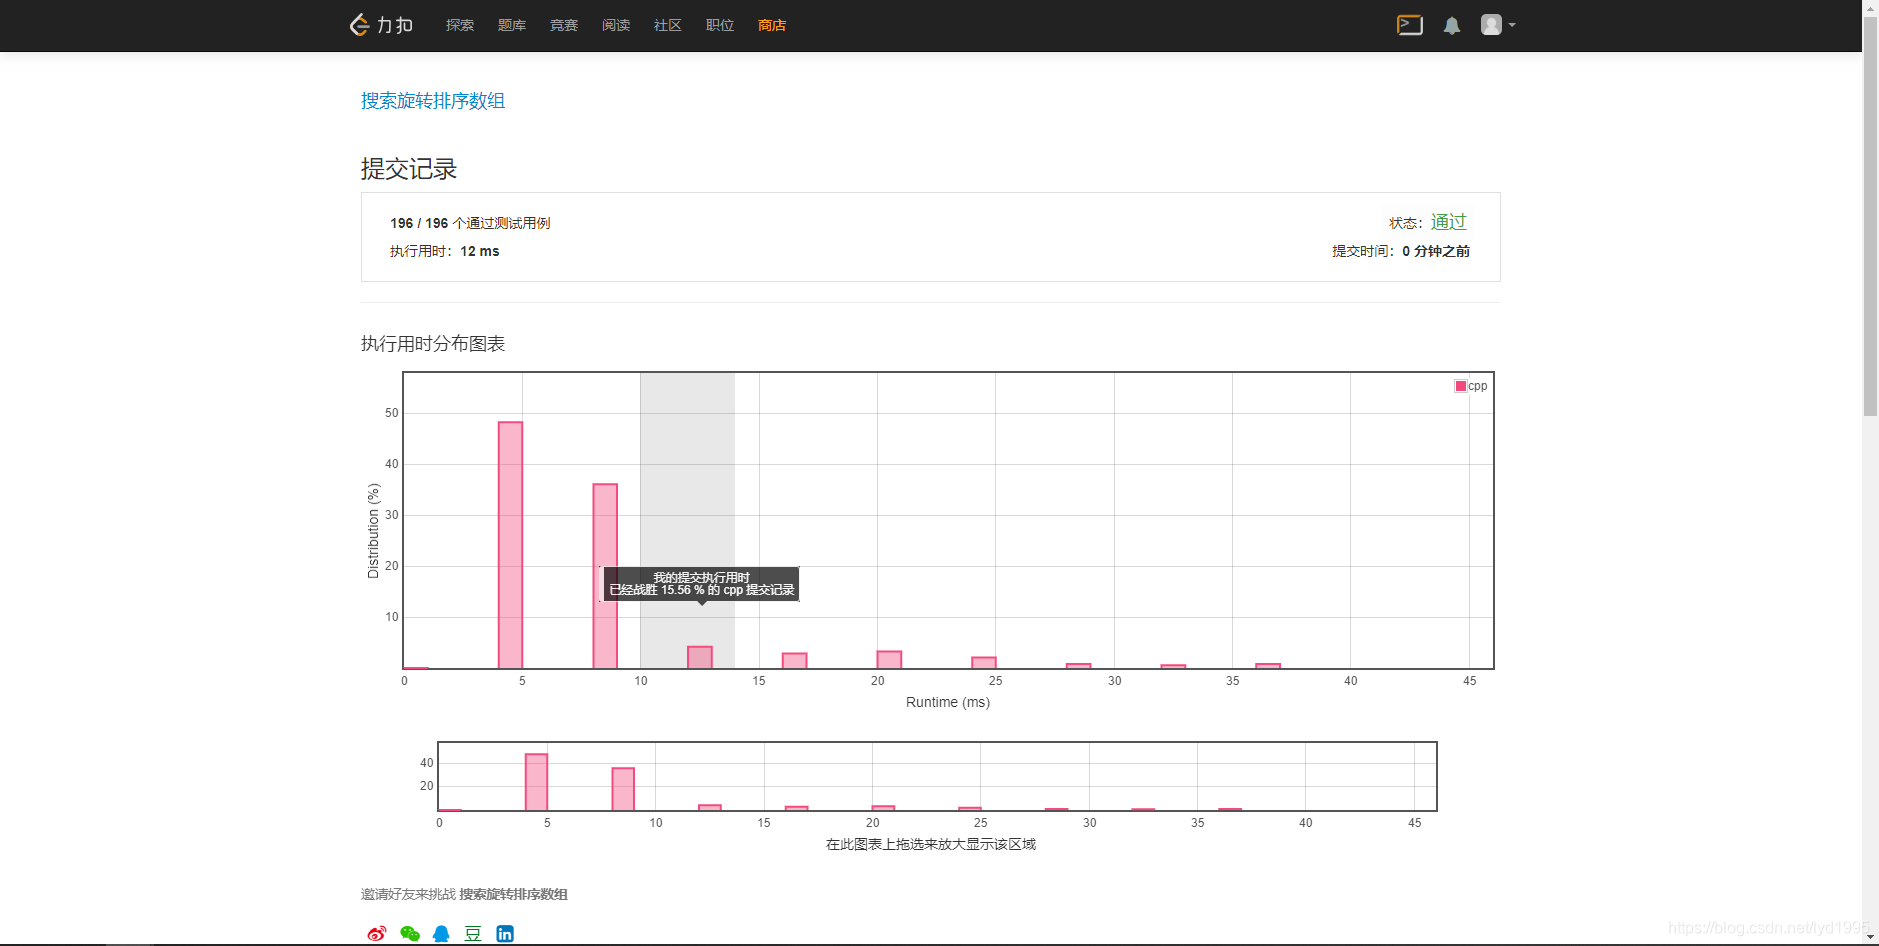Click the main chart bar near 16 ms
The width and height of the screenshot is (1879, 946).
pyautogui.click(x=794, y=660)
